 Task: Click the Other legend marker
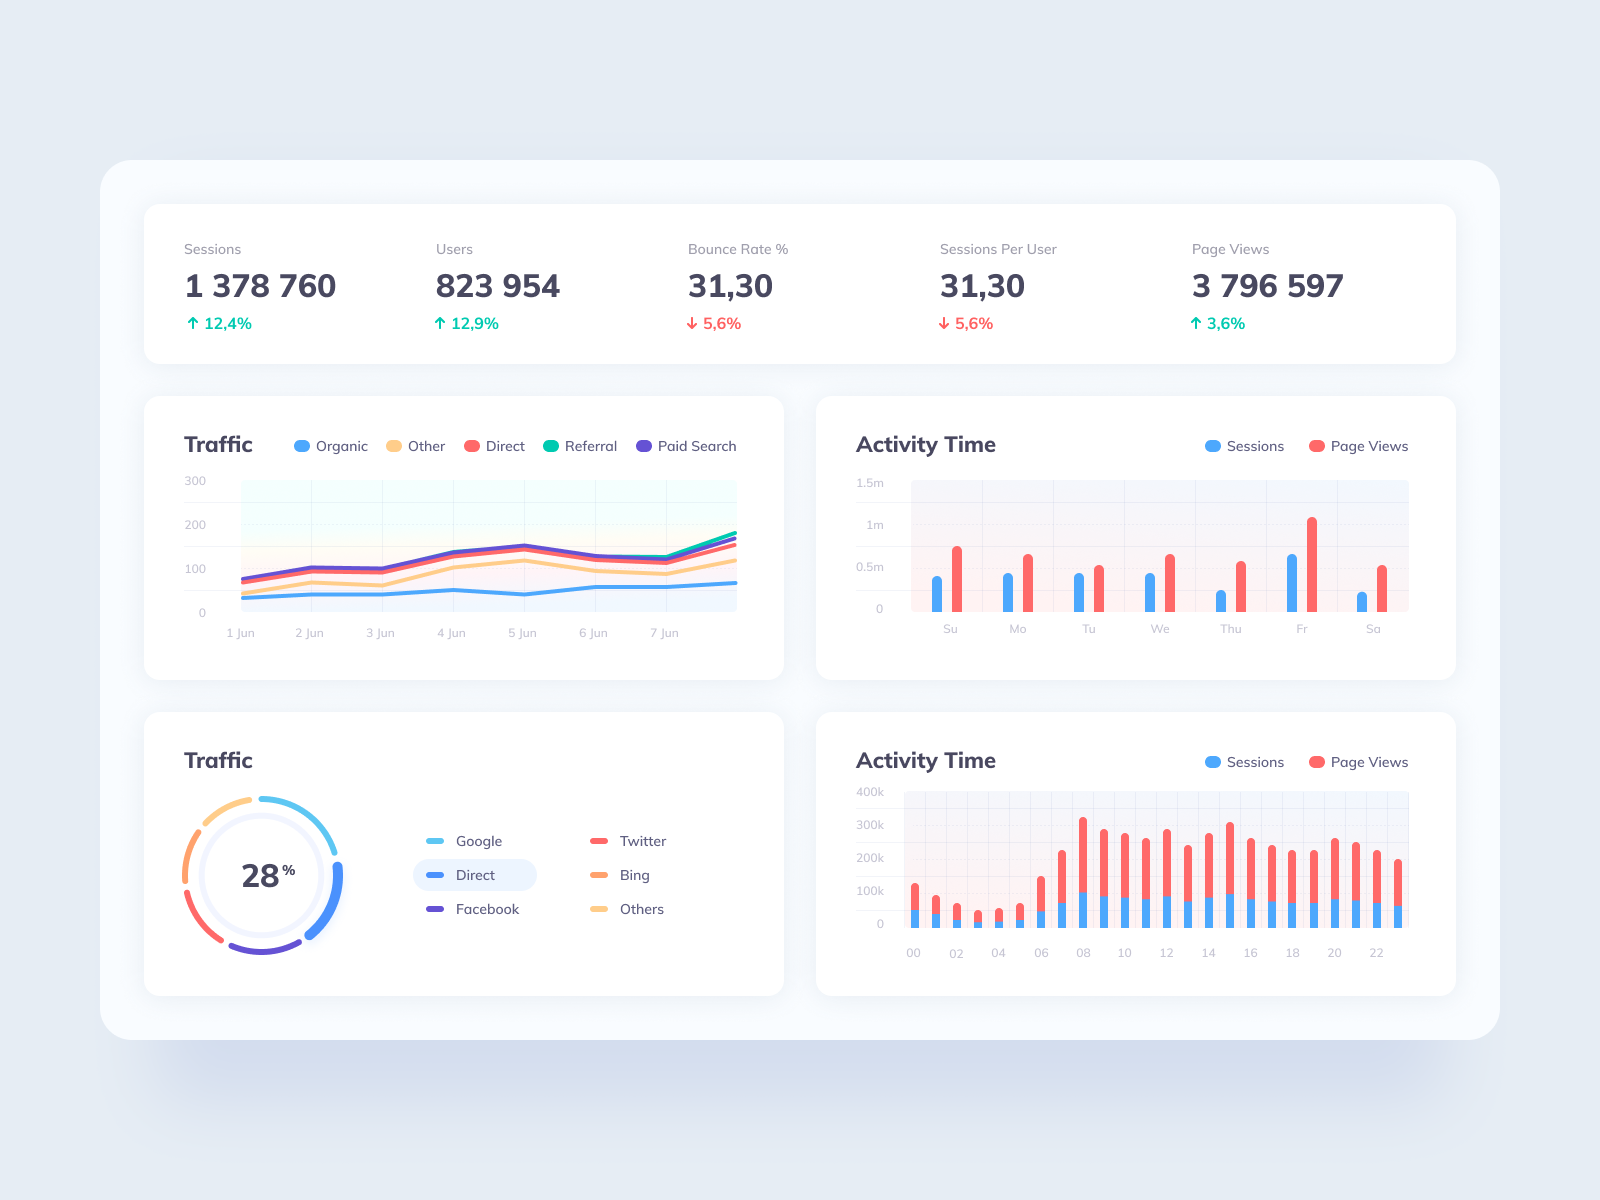tap(393, 446)
